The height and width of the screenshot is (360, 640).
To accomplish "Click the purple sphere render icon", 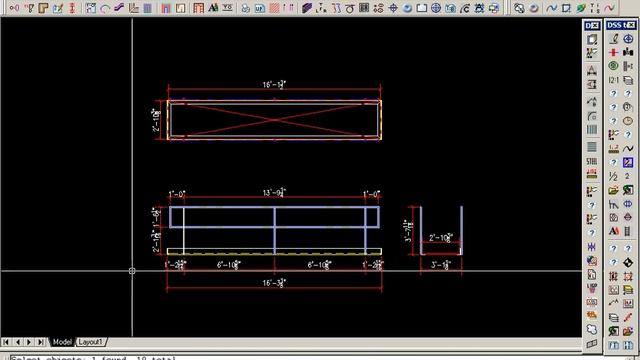I will 533,8.
